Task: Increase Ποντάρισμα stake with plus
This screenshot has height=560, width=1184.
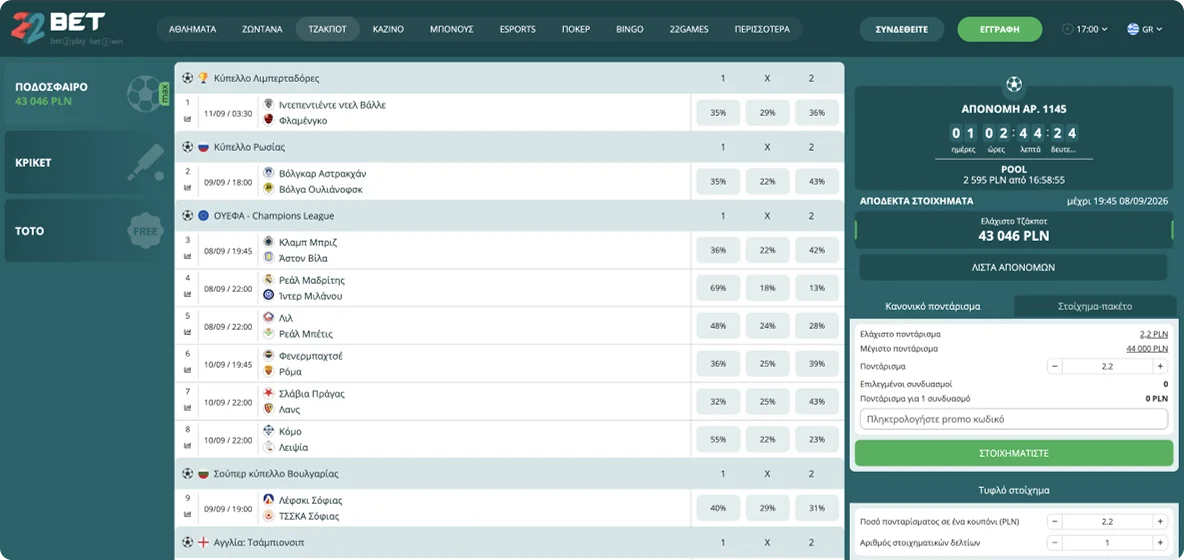Action: pos(1161,366)
